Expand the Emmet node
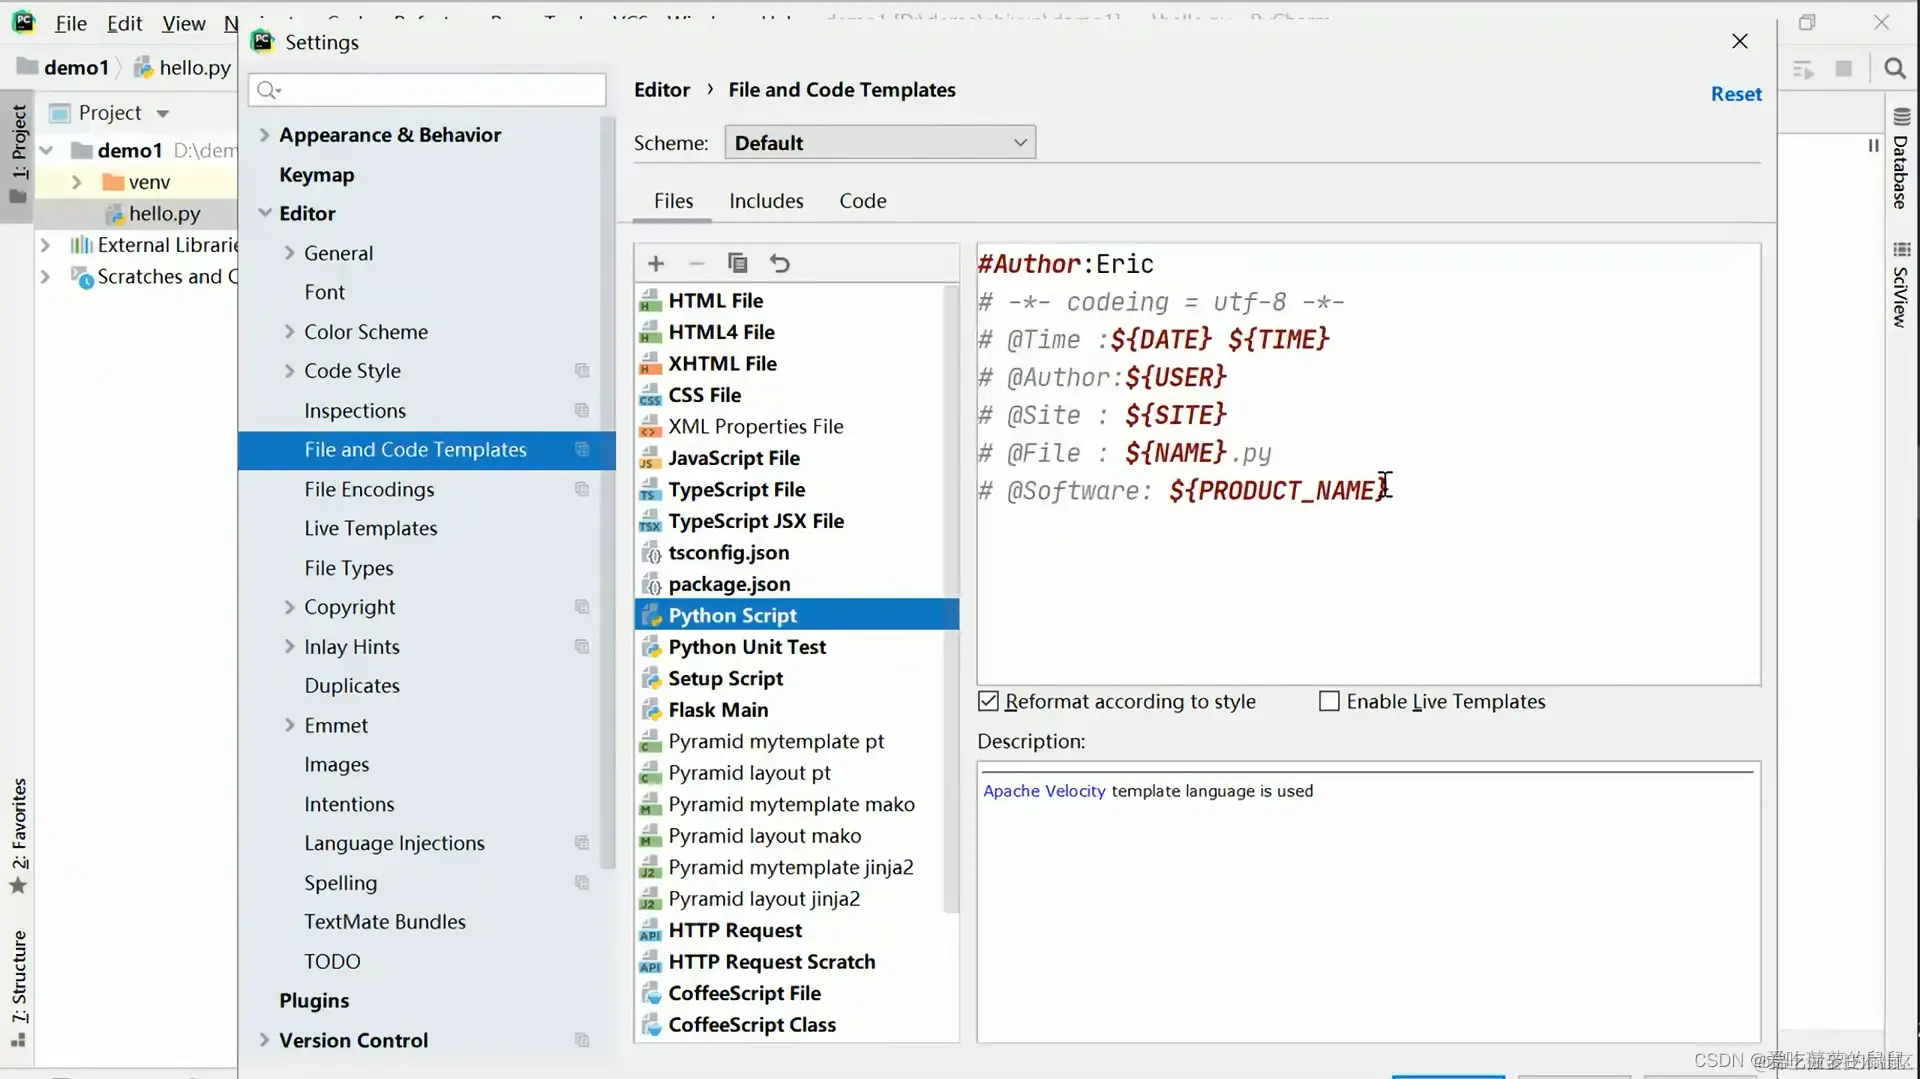 (x=289, y=725)
